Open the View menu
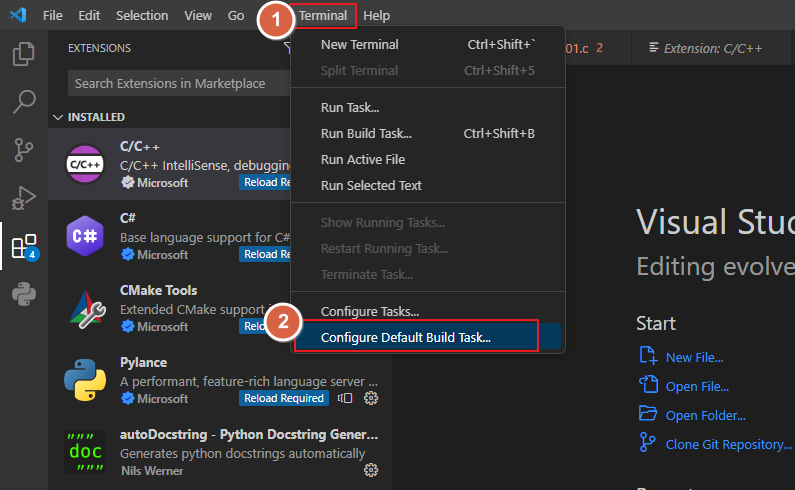Screen dimensions: 795x490 click(x=198, y=16)
